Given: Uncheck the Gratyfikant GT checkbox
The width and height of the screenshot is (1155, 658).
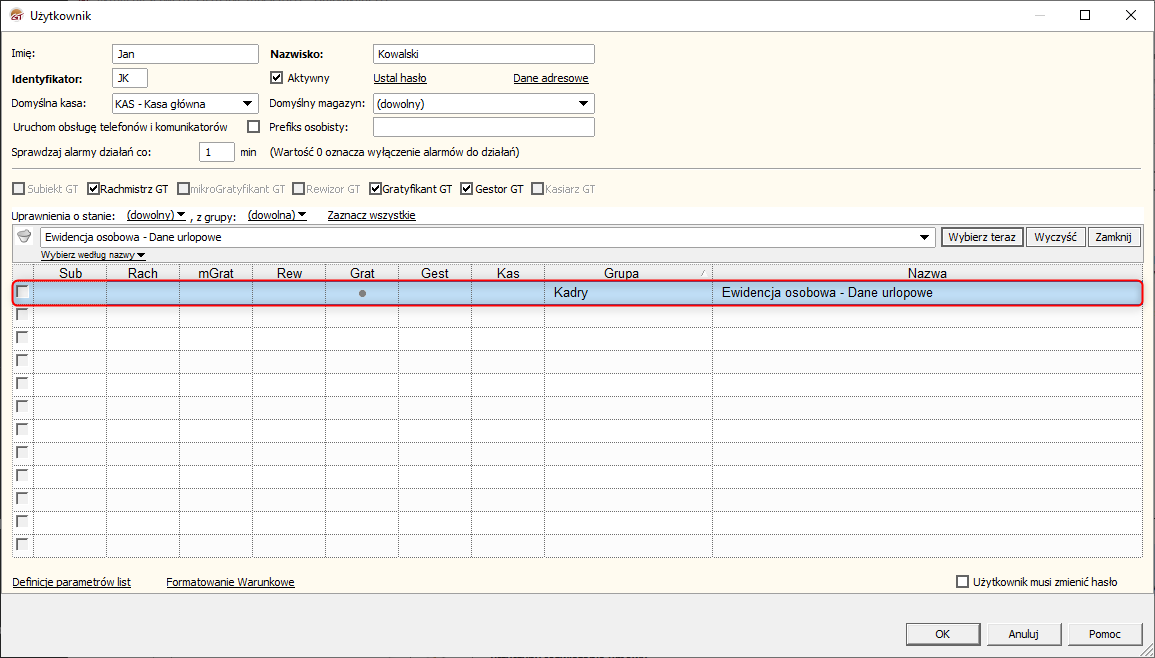Looking at the screenshot, I should [x=376, y=189].
